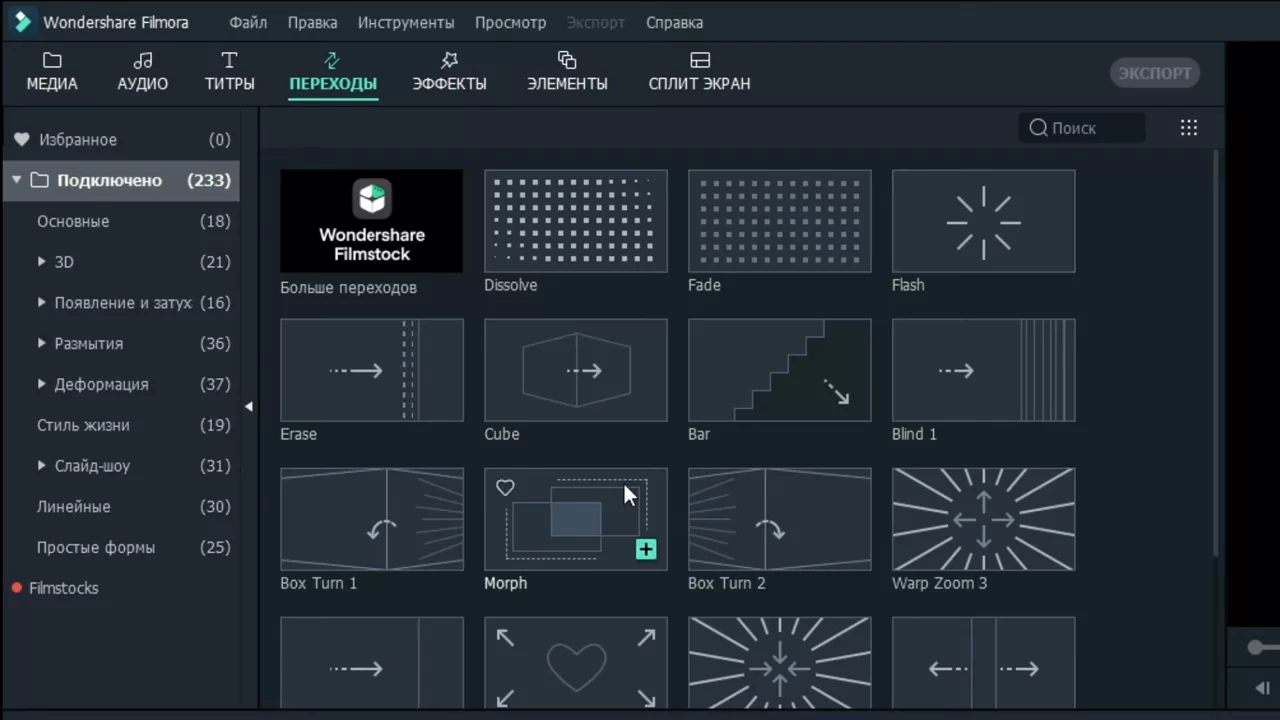Open the Файл menu

[x=248, y=22]
